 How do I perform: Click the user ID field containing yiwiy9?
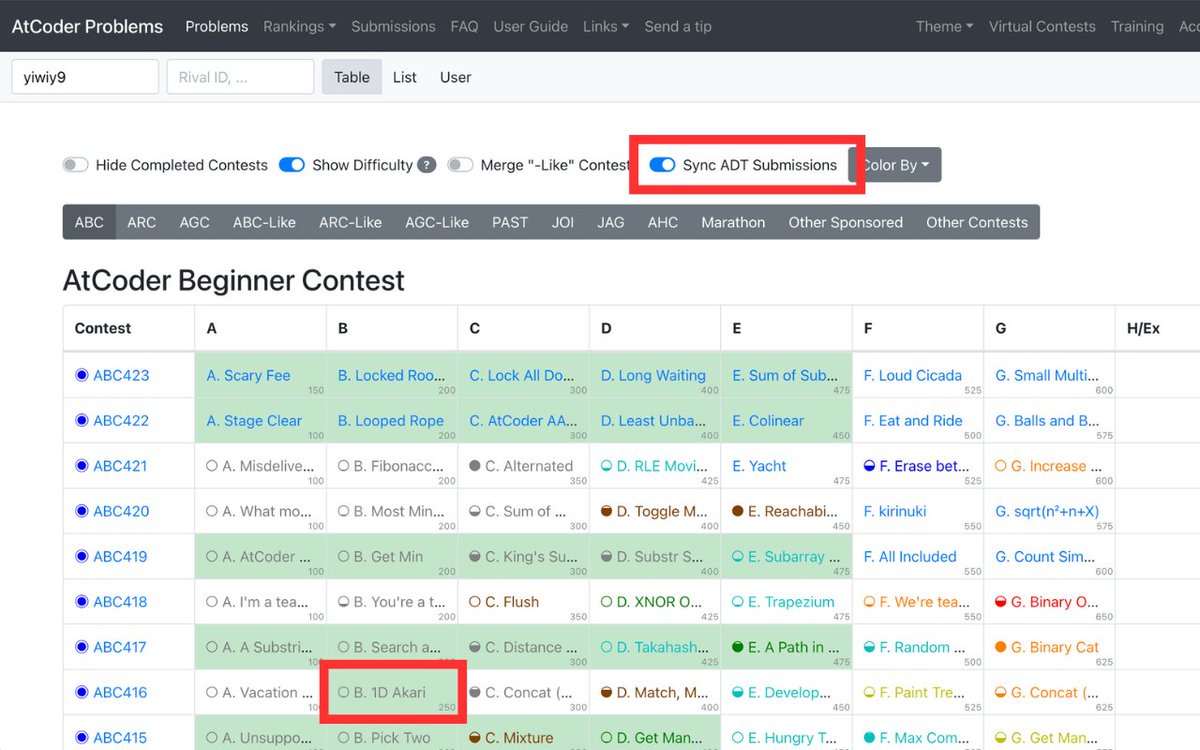pyautogui.click(x=85, y=77)
